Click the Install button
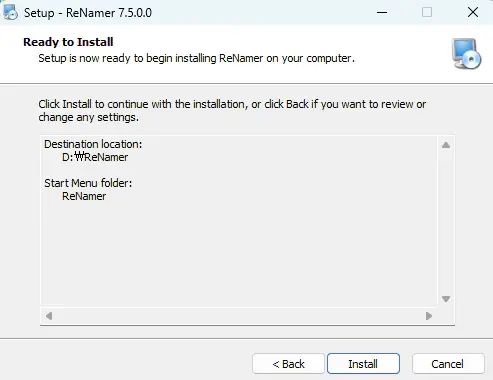Screen dimensions: 493x380 pos(363,364)
